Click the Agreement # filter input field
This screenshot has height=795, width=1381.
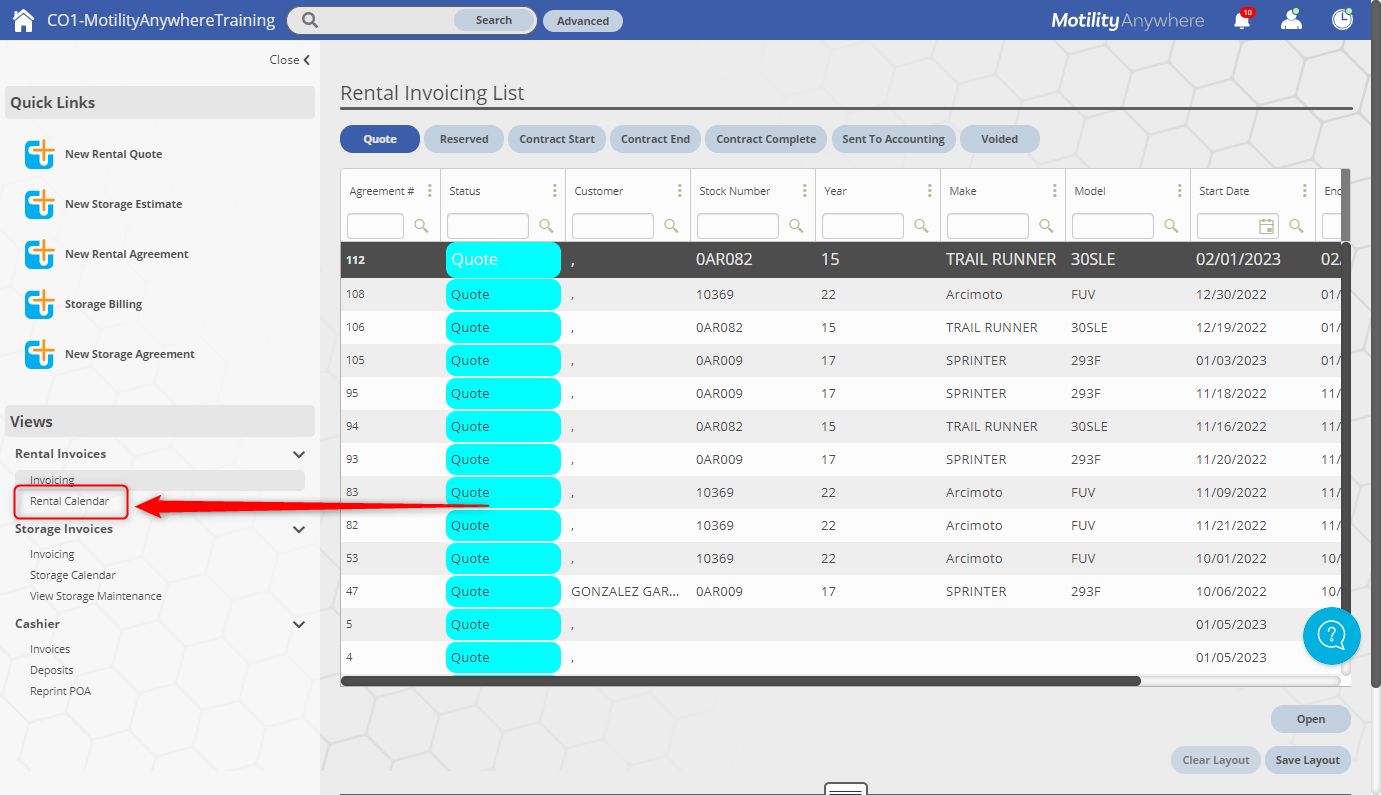click(375, 226)
